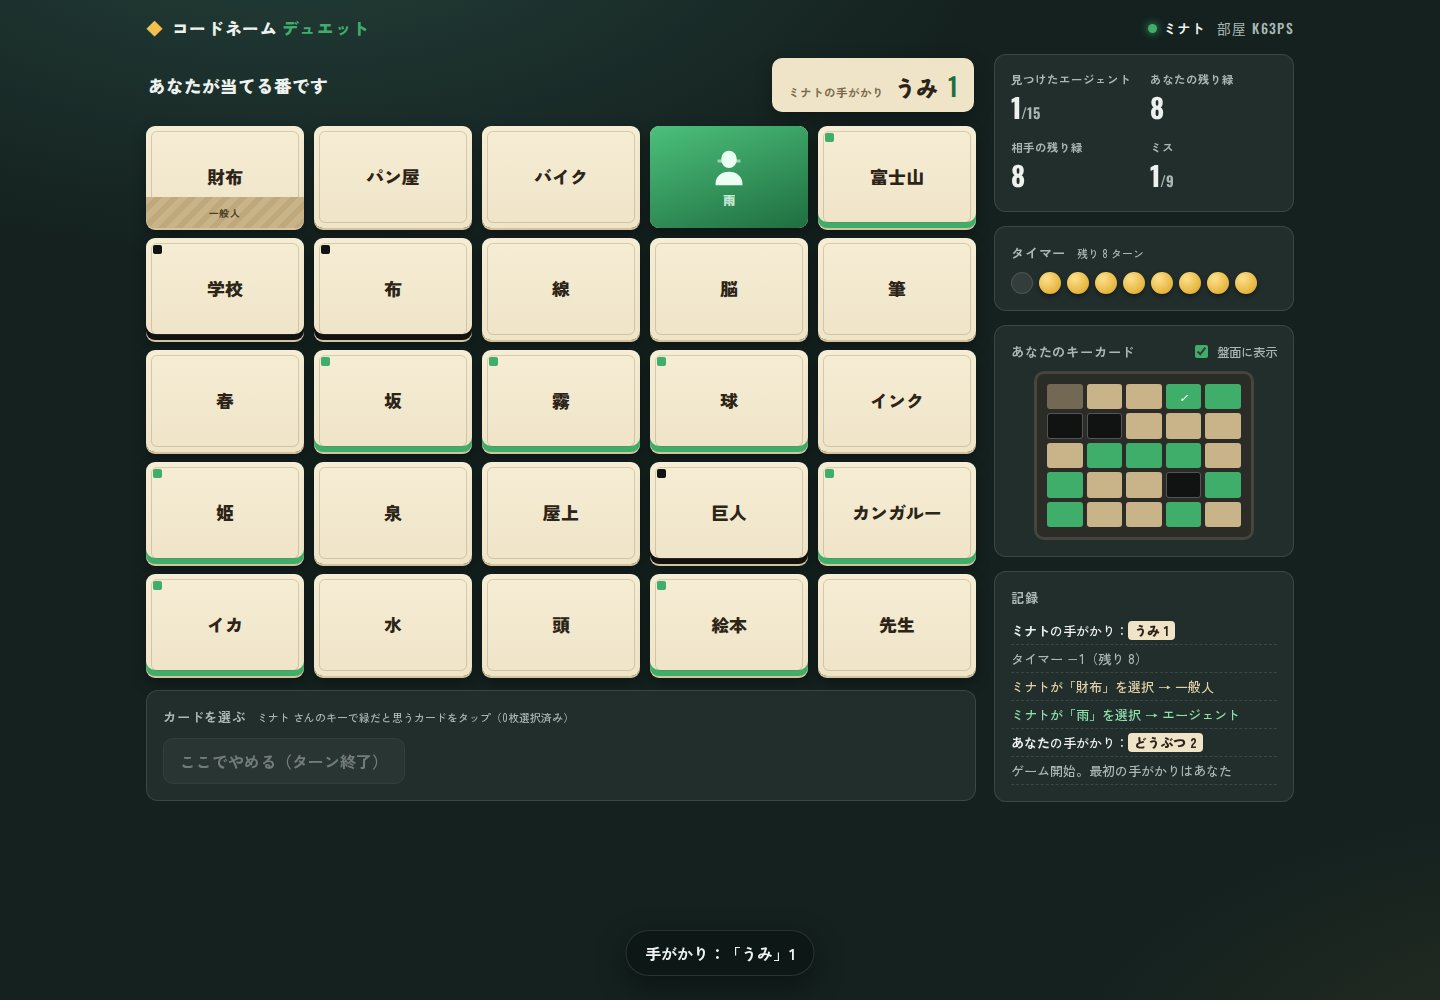1440x1000 pixels.
Task: Choose the インク card
Action: pyautogui.click(x=897, y=401)
